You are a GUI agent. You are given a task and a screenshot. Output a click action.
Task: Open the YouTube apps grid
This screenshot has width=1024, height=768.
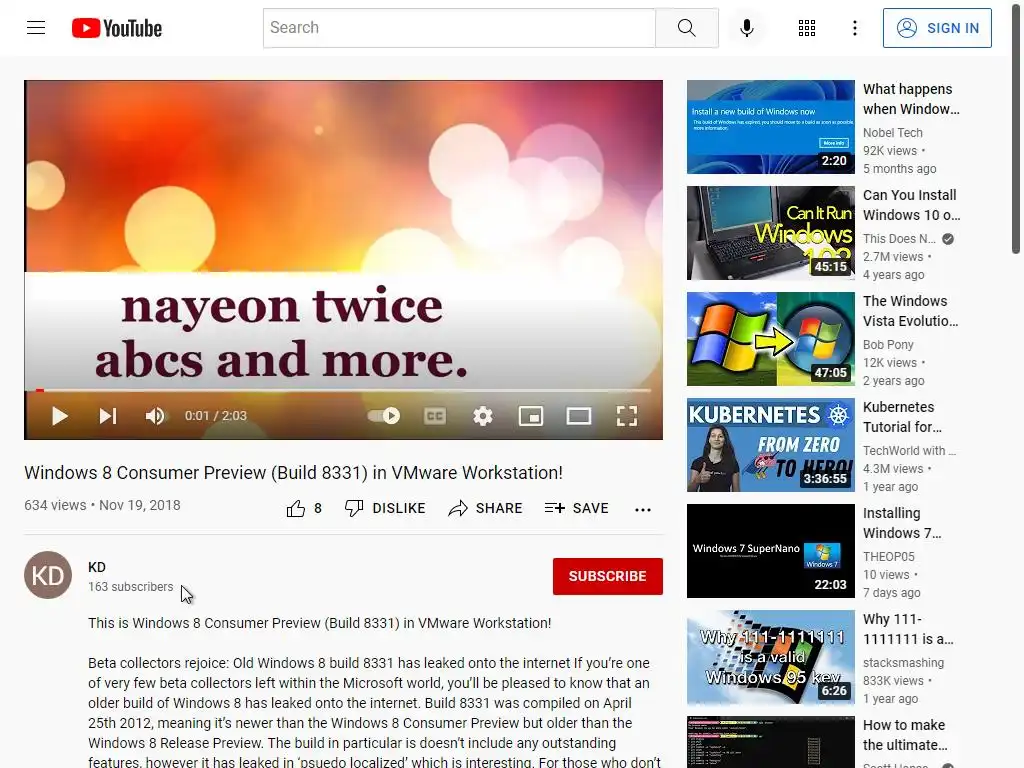pos(807,28)
